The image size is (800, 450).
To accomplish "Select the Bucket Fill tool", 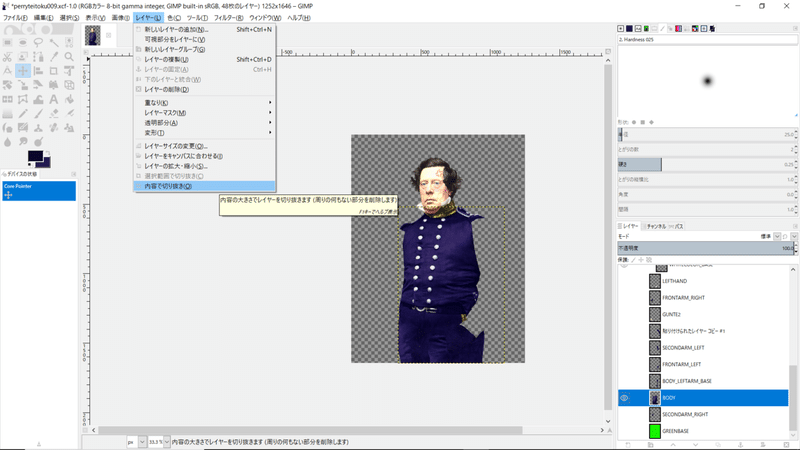I will click(x=69, y=99).
